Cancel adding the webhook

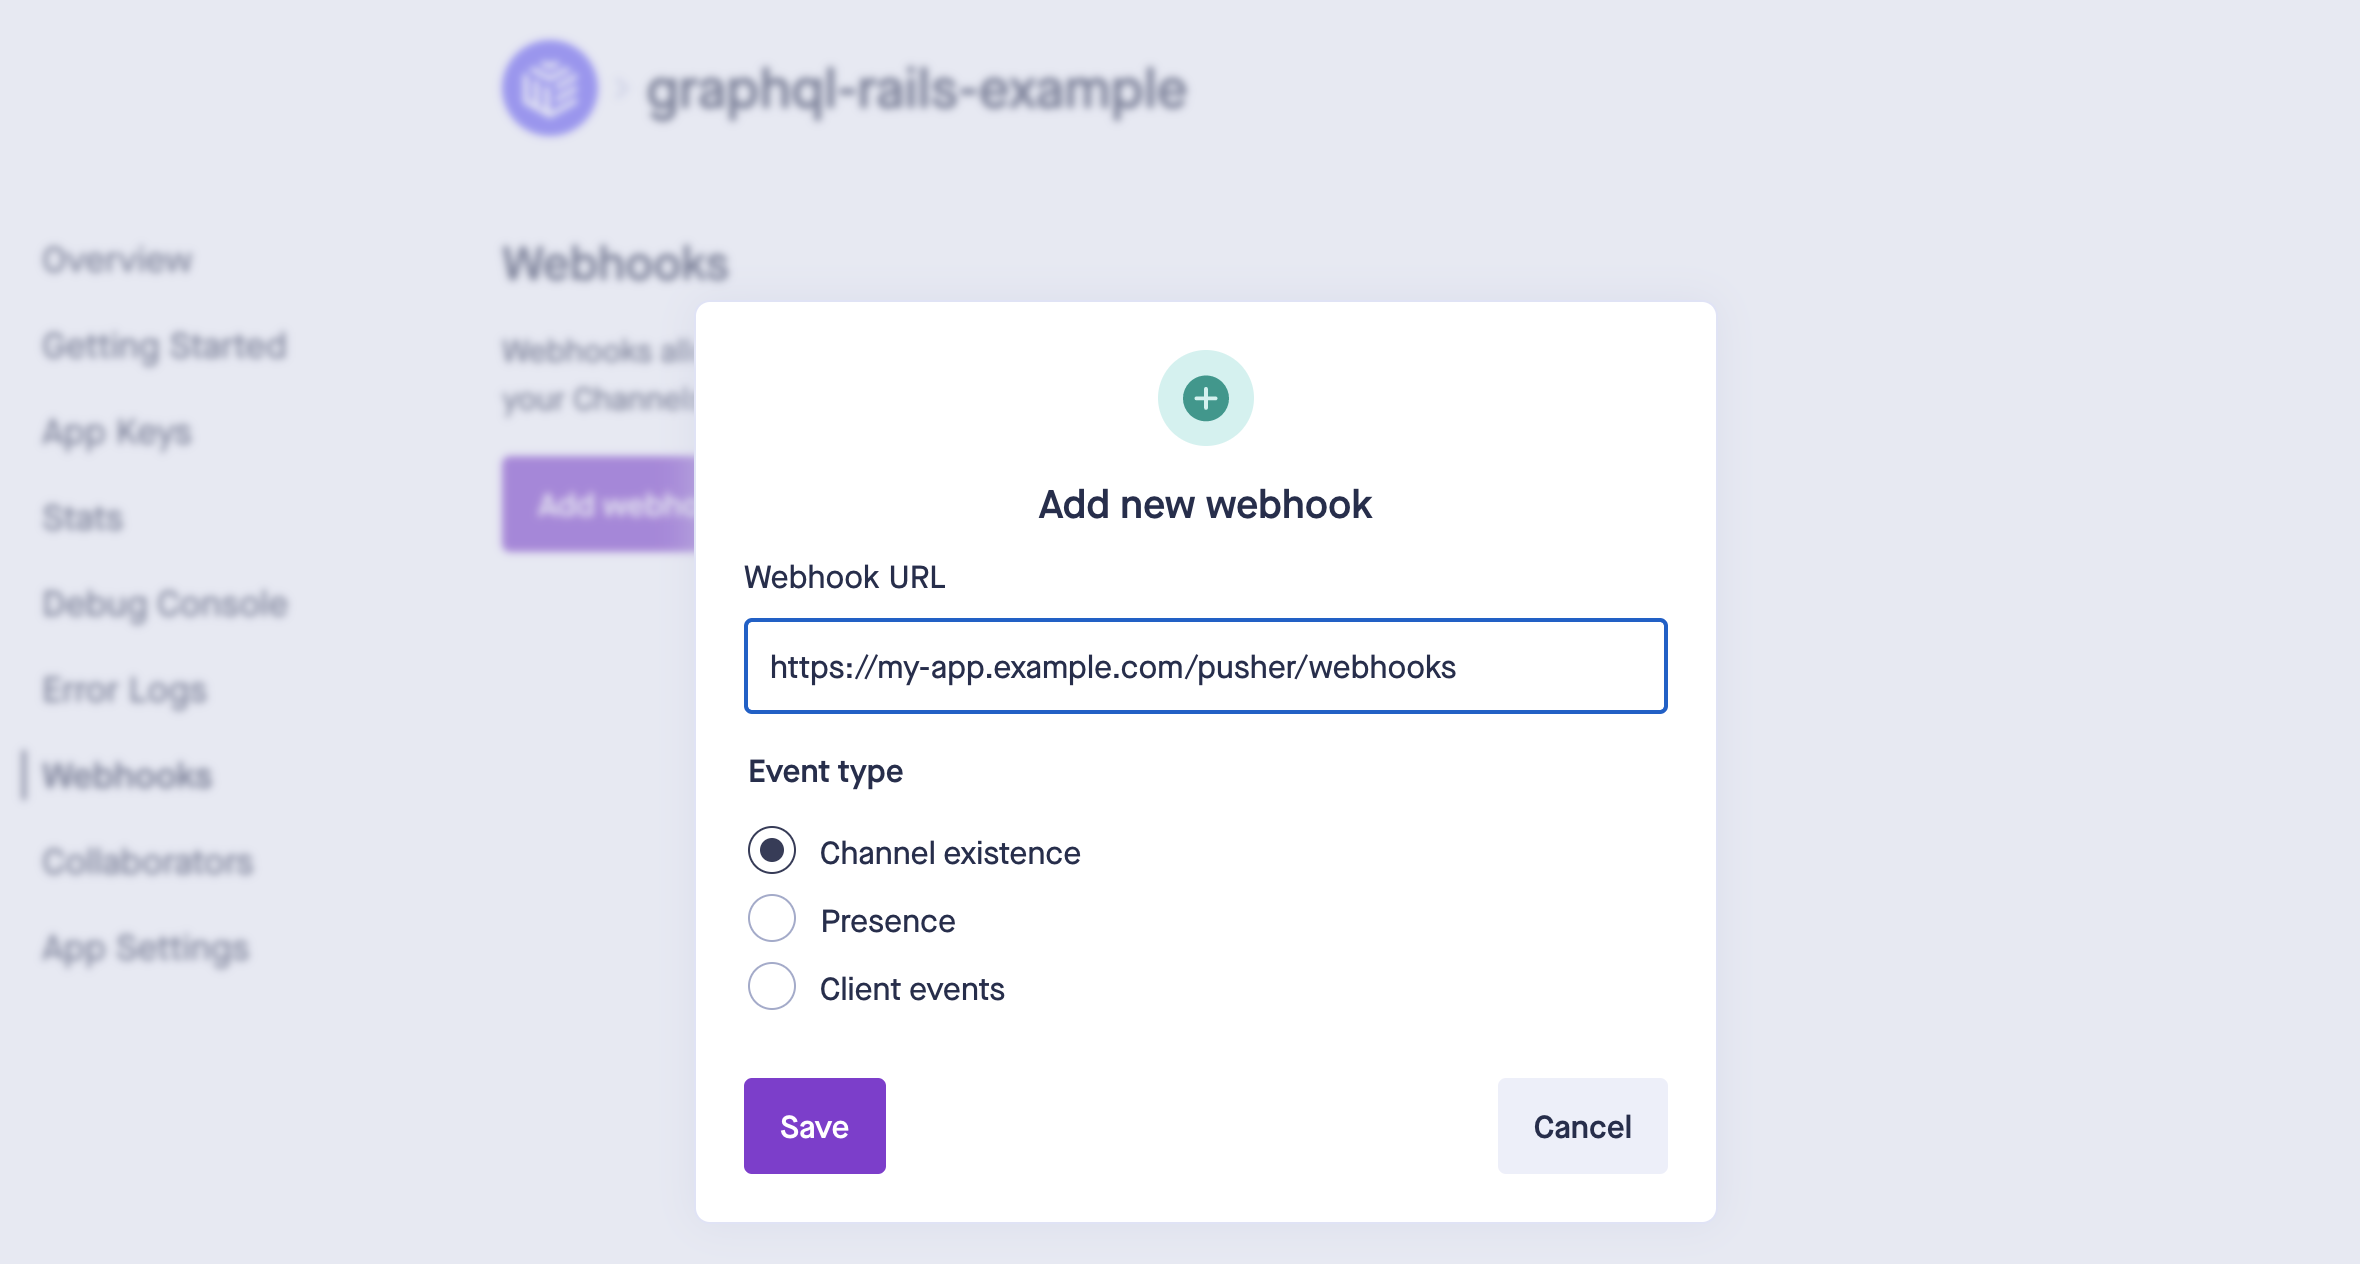tap(1582, 1126)
